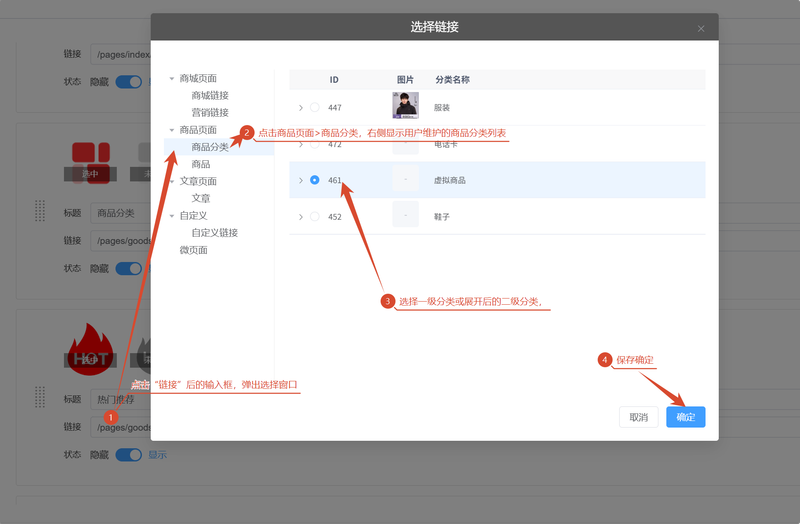The image size is (800, 524).
Task: Click the red HOT flame 选中 icon
Action: coord(90,350)
